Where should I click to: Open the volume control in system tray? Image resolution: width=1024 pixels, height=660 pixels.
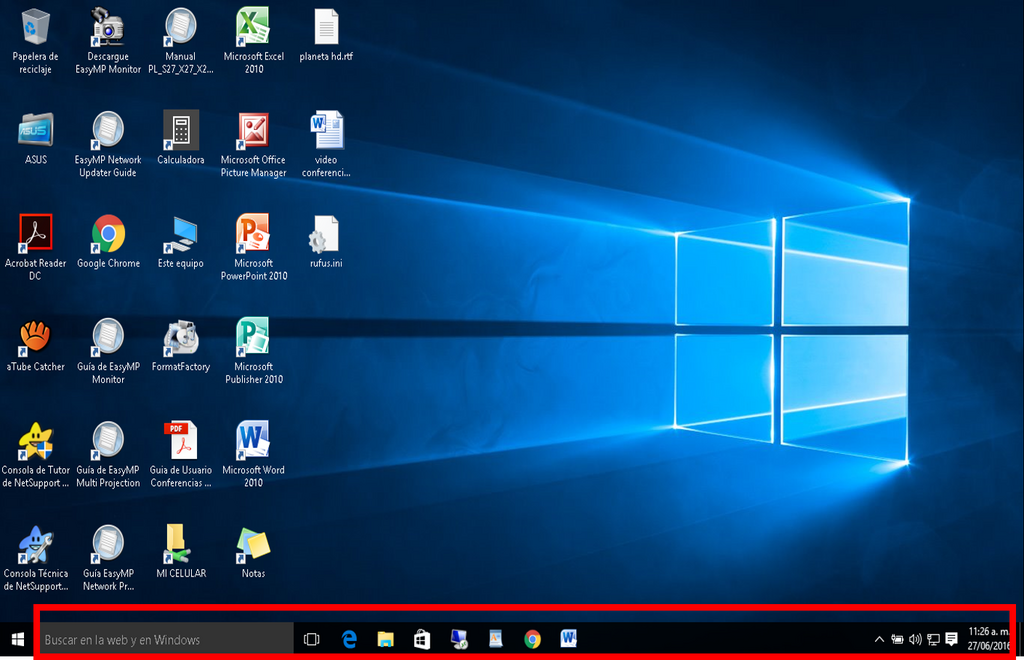[915, 640]
